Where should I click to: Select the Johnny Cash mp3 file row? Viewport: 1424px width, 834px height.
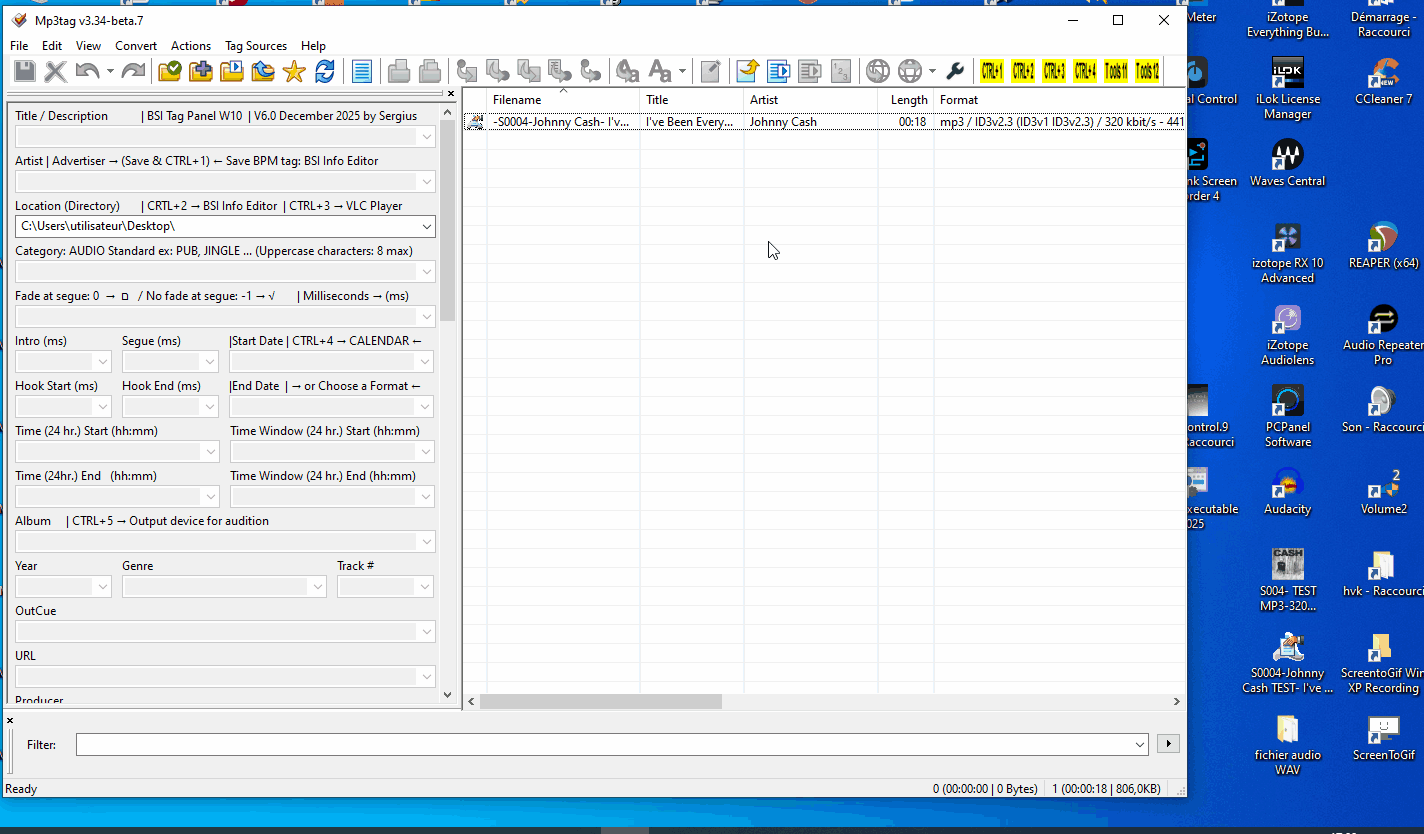(824, 122)
